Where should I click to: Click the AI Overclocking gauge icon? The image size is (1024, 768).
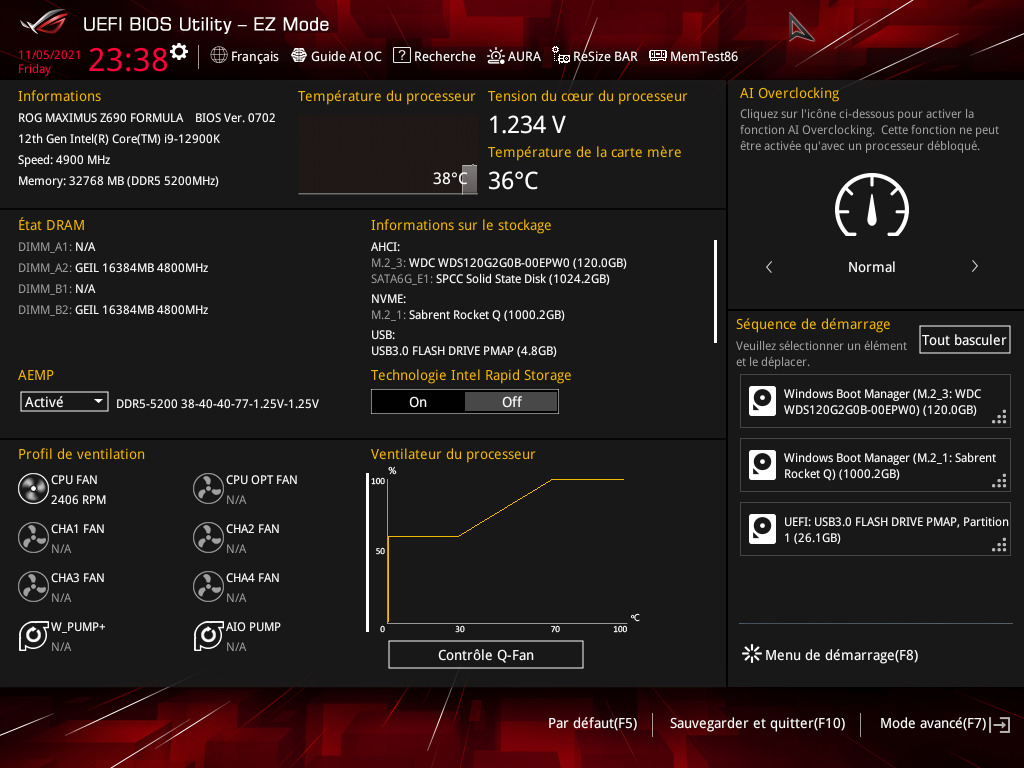click(871, 205)
